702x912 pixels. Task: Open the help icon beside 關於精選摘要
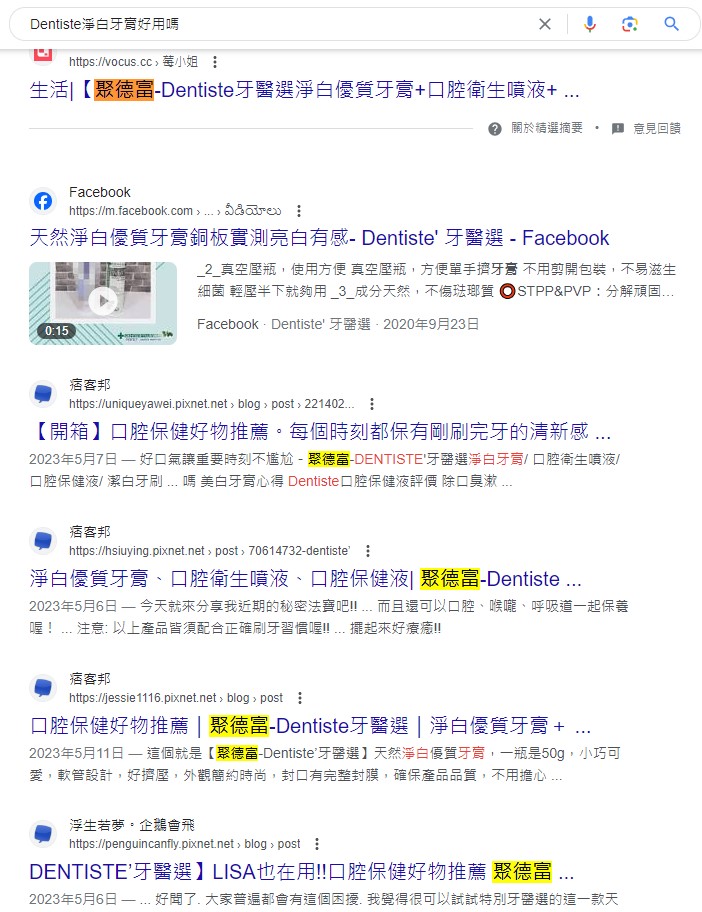[x=495, y=129]
